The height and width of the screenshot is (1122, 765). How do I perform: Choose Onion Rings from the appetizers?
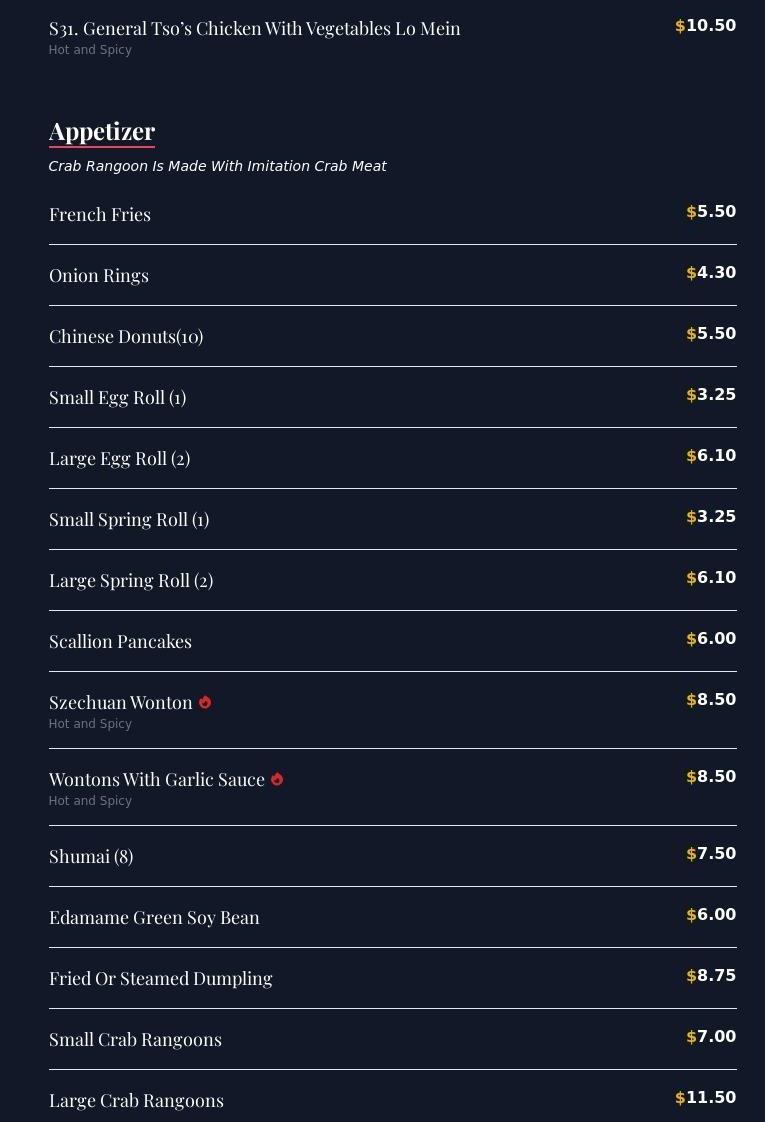(x=99, y=276)
